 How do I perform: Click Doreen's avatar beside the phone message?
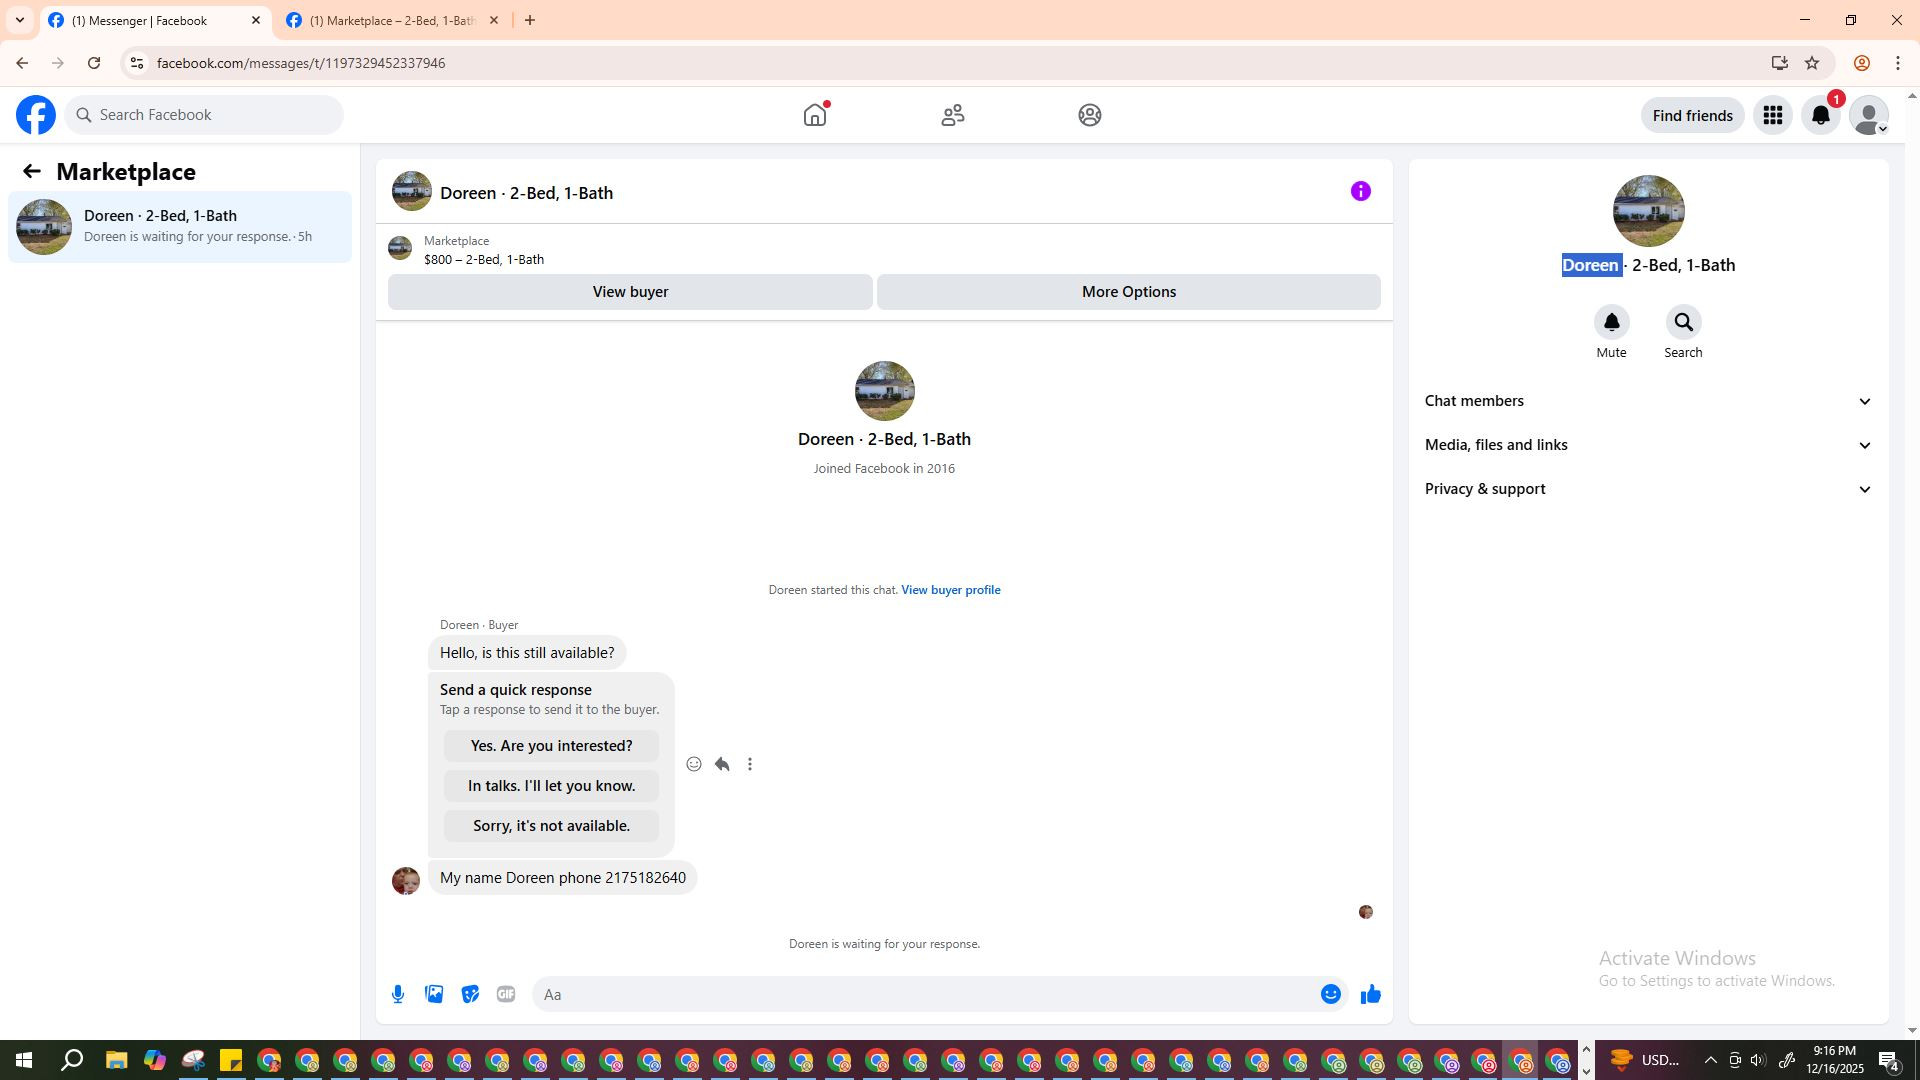tap(406, 881)
